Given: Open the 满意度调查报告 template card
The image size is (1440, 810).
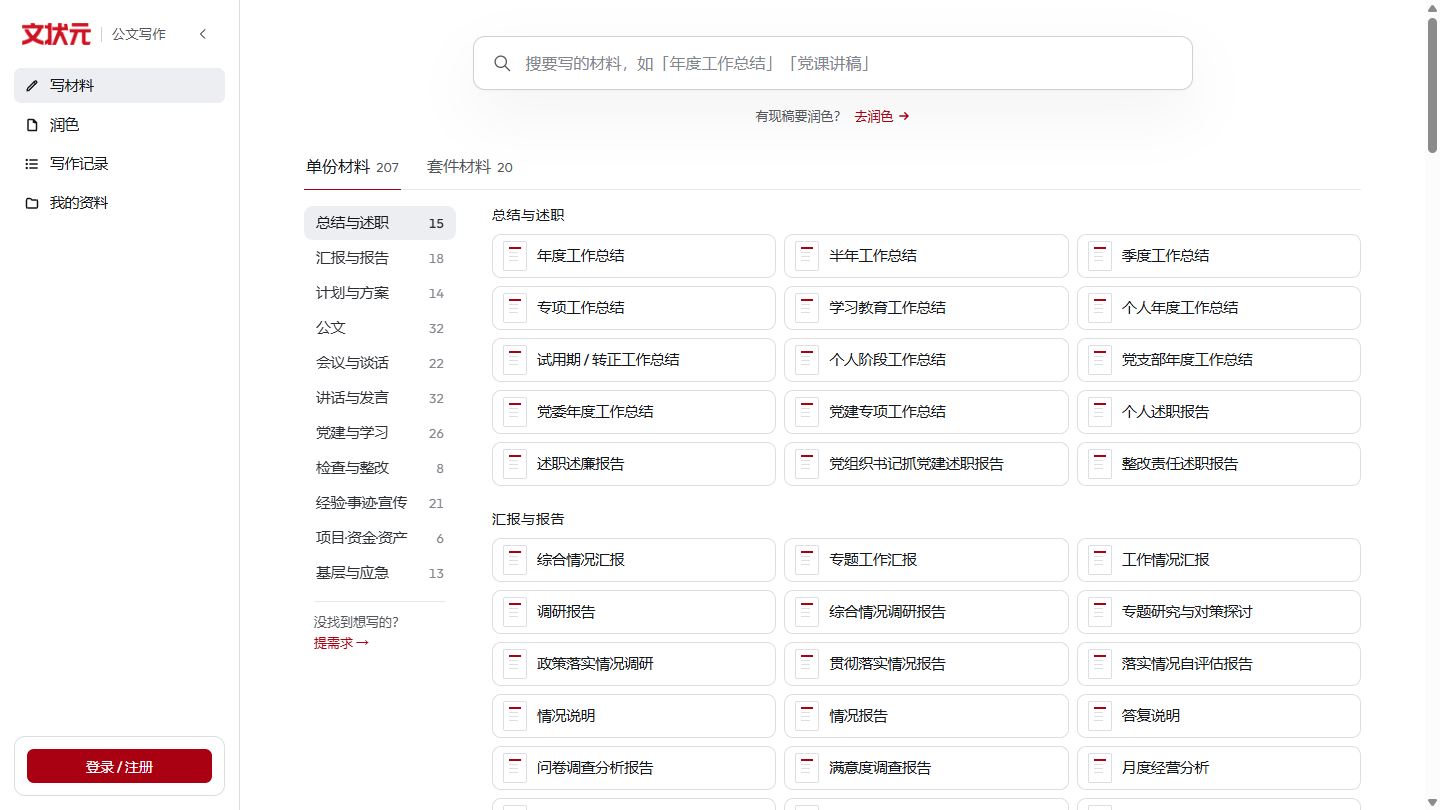Looking at the screenshot, I should pyautogui.click(x=926, y=768).
